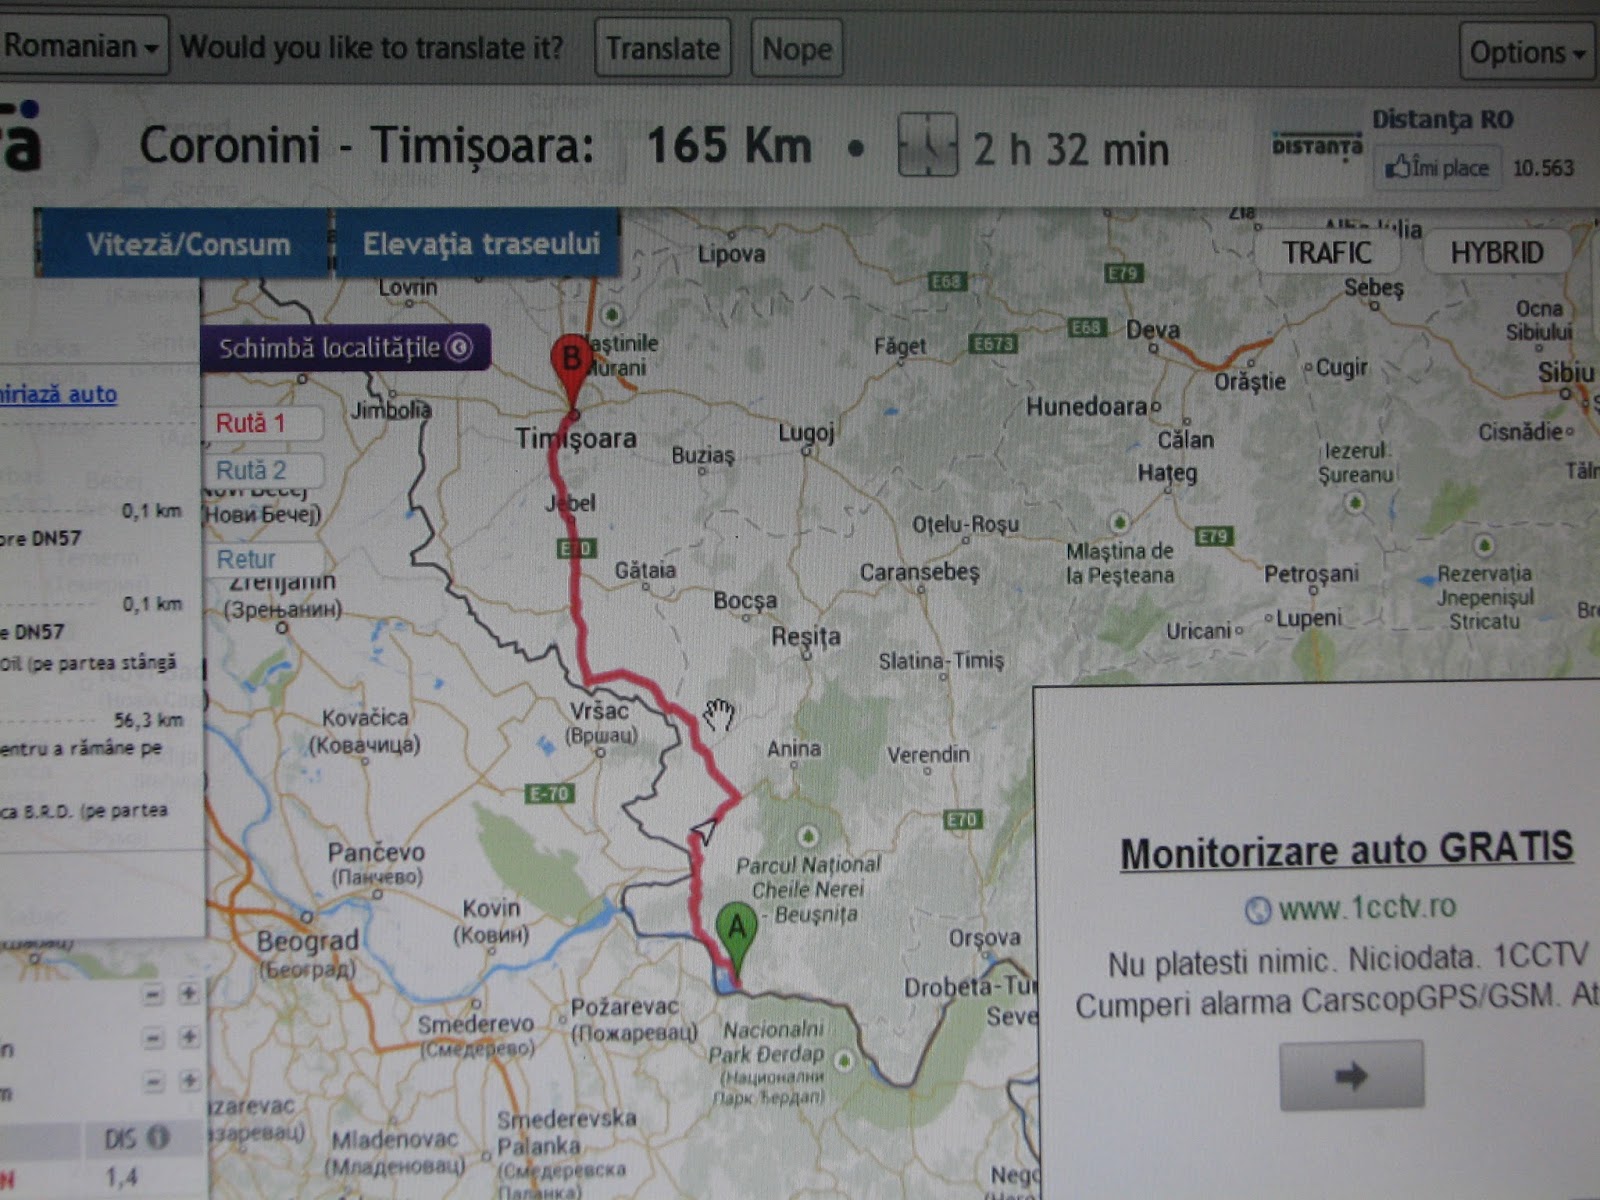Click the Translate button

pyautogui.click(x=663, y=48)
